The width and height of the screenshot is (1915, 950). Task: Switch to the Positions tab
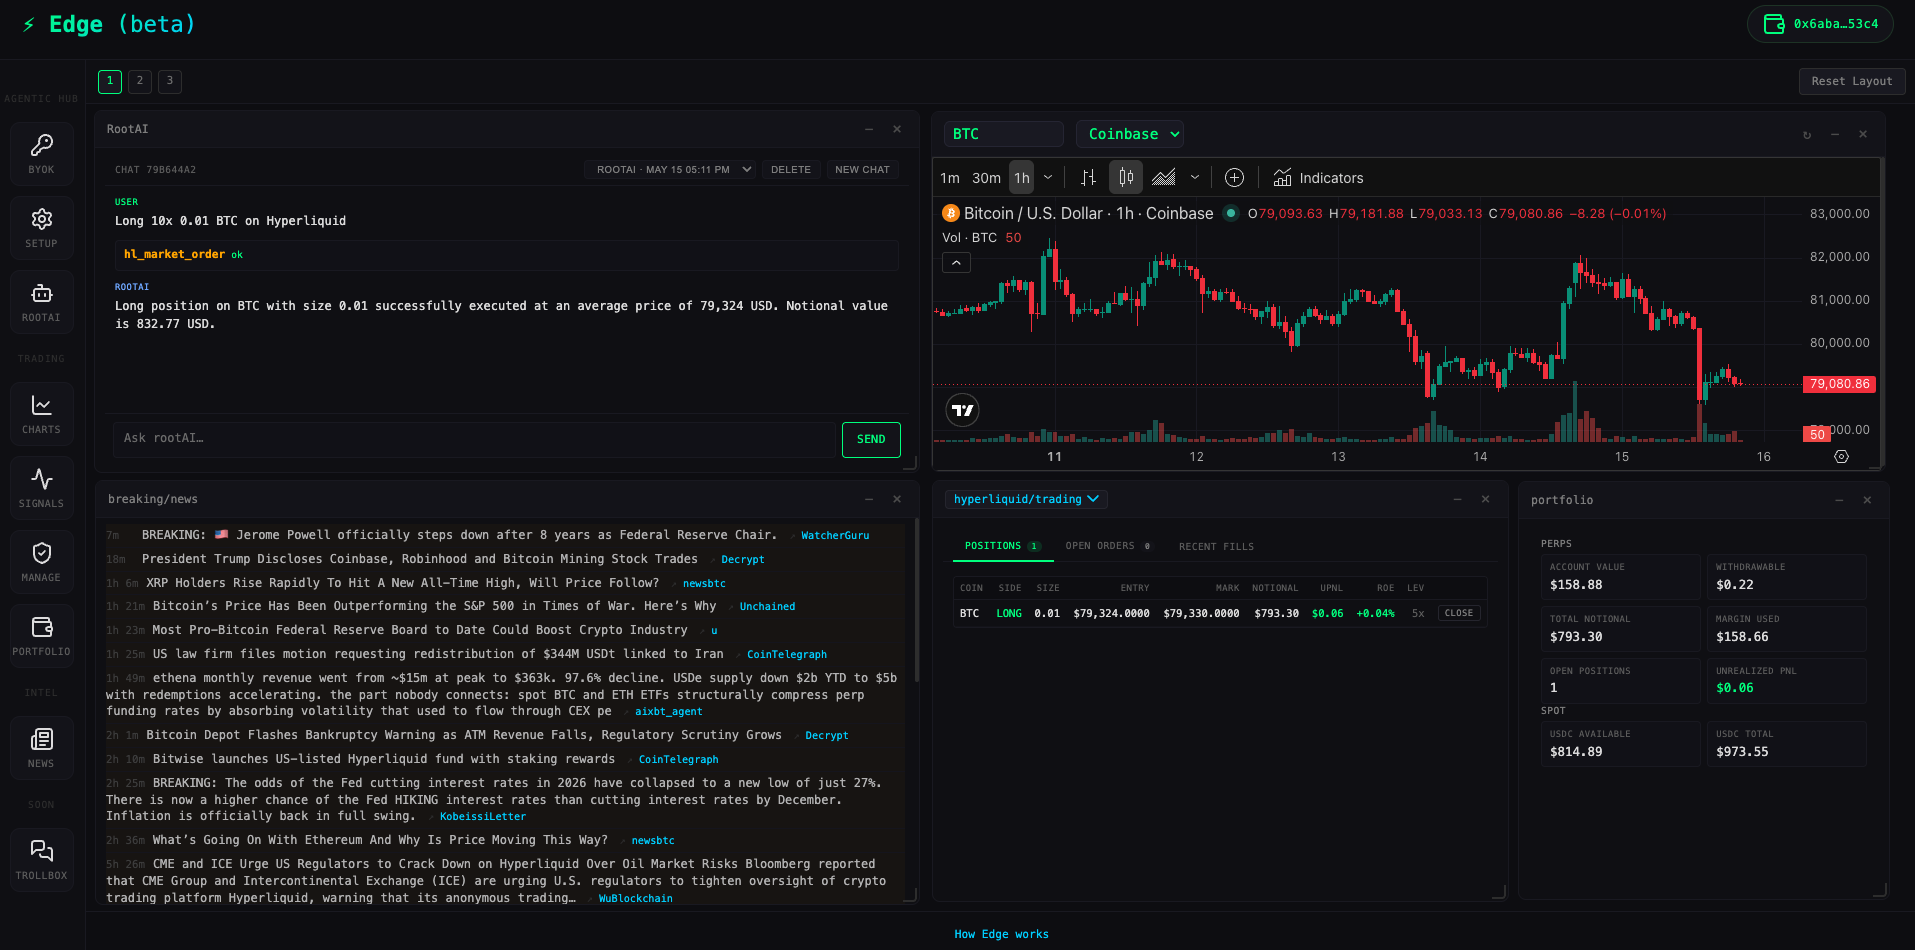[1002, 546]
